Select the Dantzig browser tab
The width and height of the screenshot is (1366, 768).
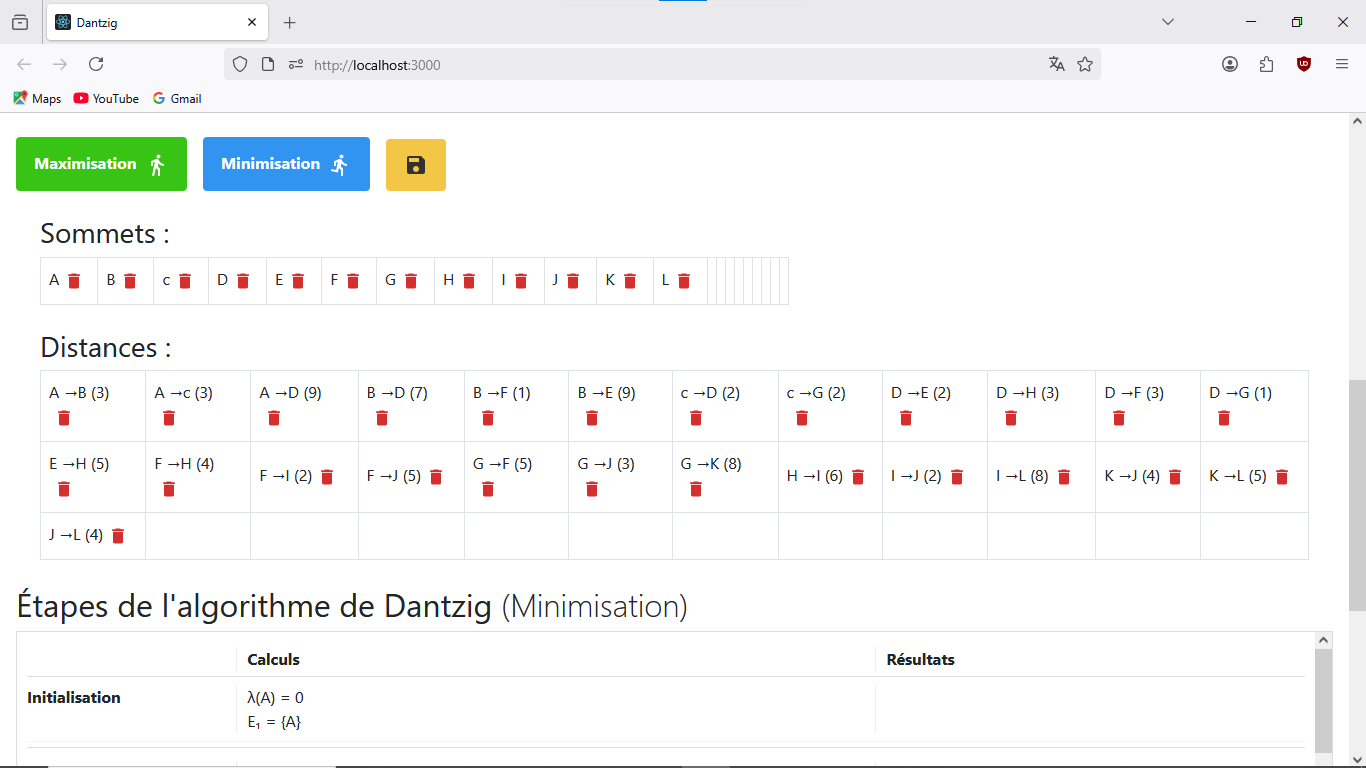[x=156, y=22]
